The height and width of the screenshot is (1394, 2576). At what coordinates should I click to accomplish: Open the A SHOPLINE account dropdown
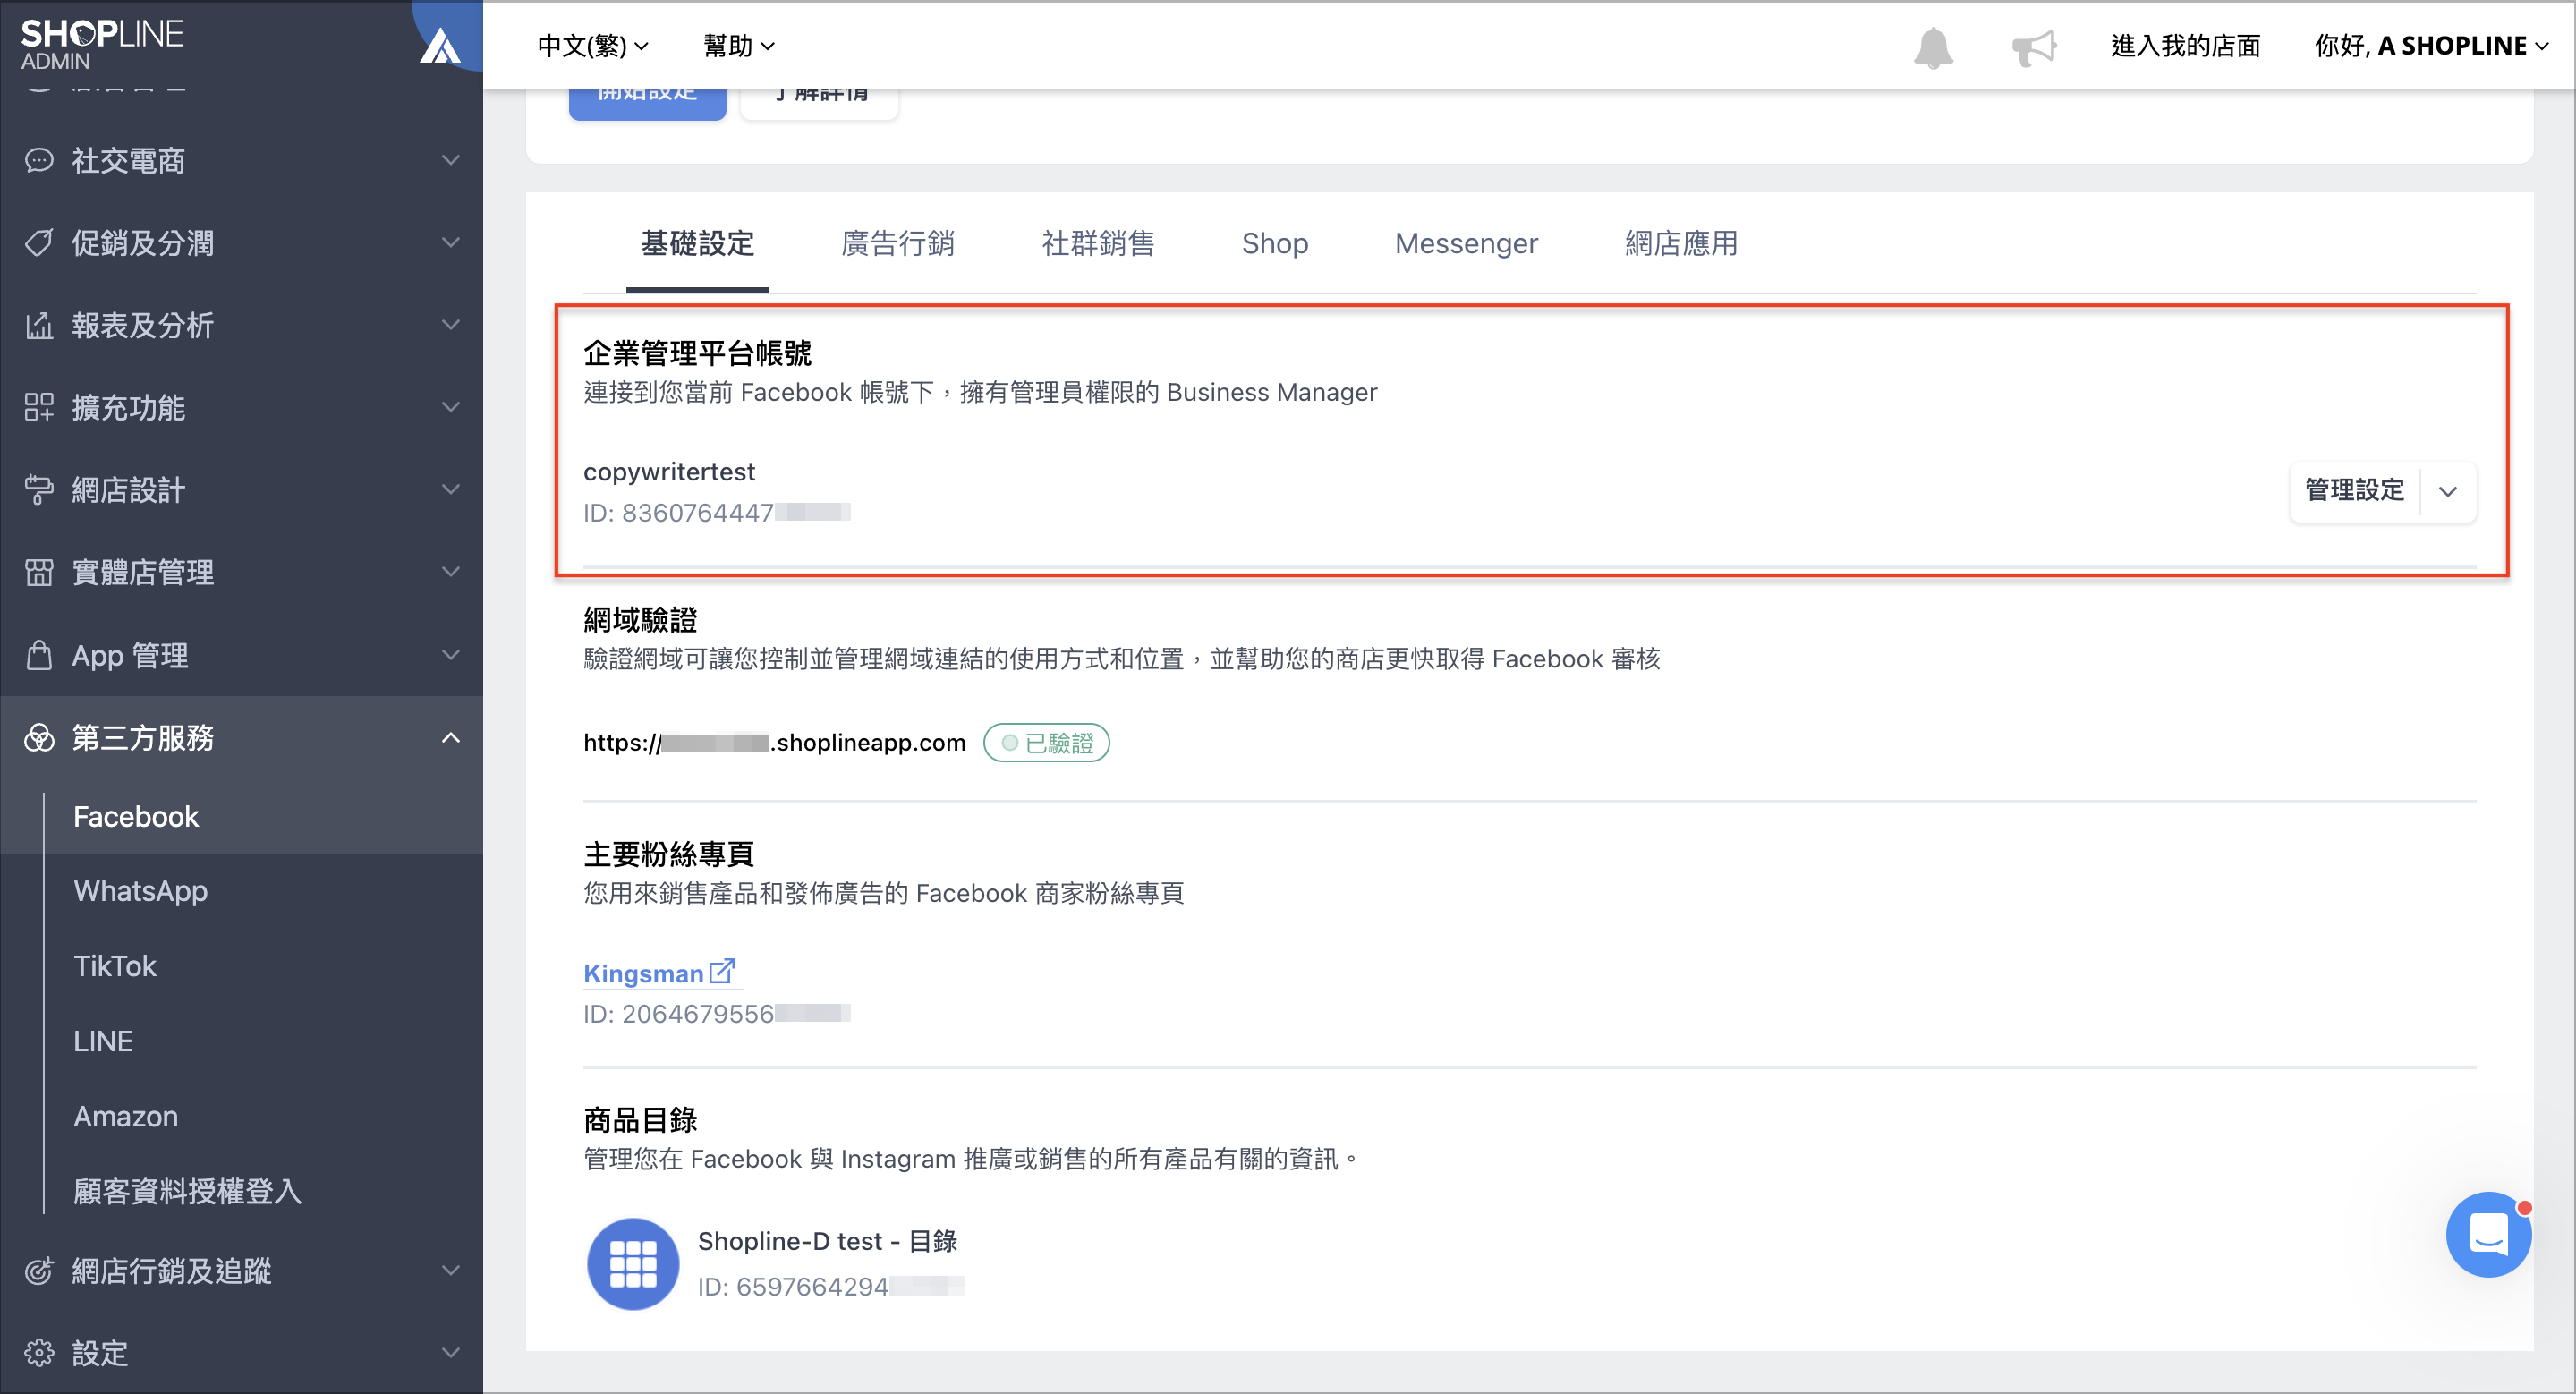2431,46
